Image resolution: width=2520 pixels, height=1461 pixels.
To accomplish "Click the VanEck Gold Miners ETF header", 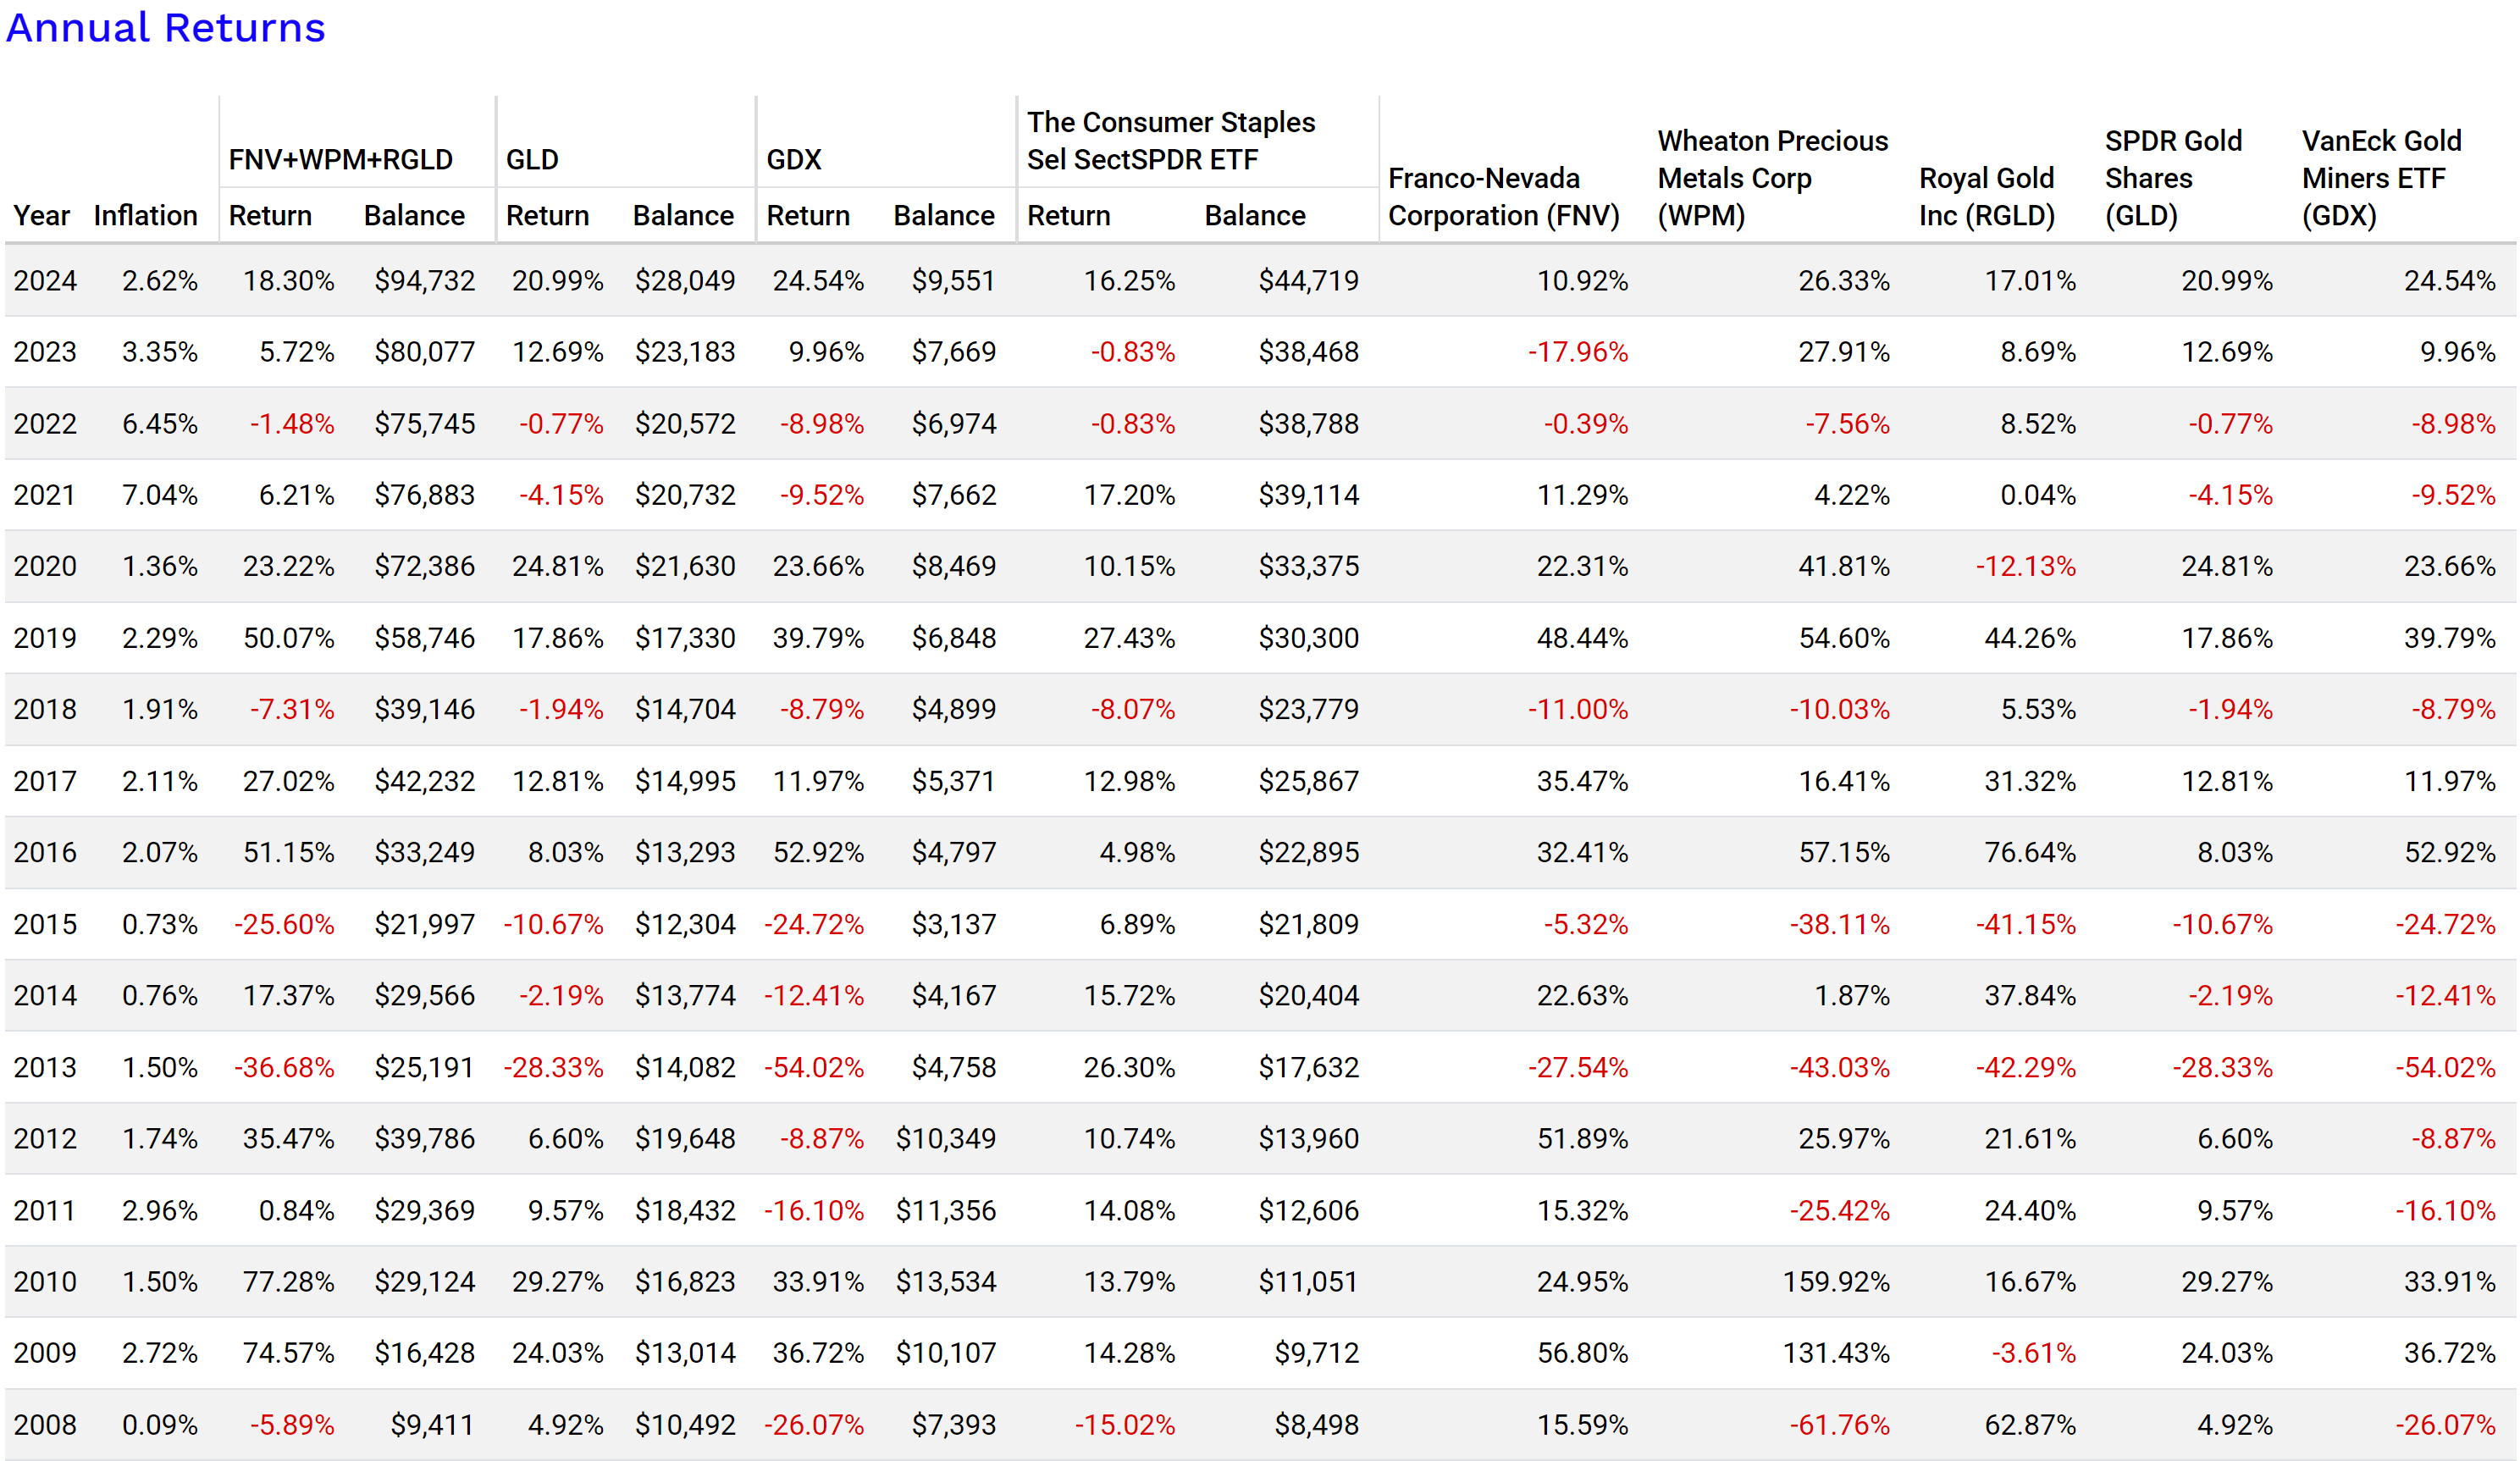I will (x=2380, y=178).
